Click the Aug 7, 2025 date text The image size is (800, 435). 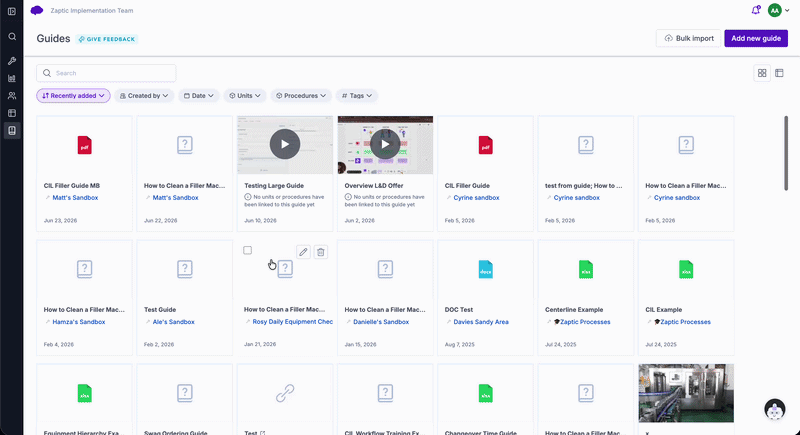coord(460,345)
